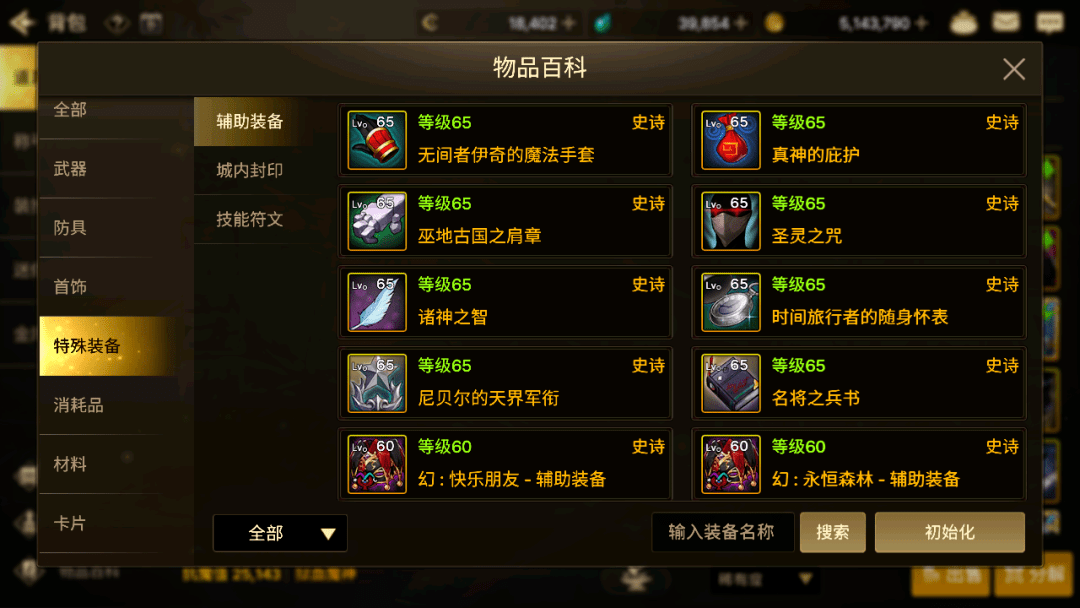
Task: Select the 真神的庇护 red pouch icon
Action: [730, 140]
